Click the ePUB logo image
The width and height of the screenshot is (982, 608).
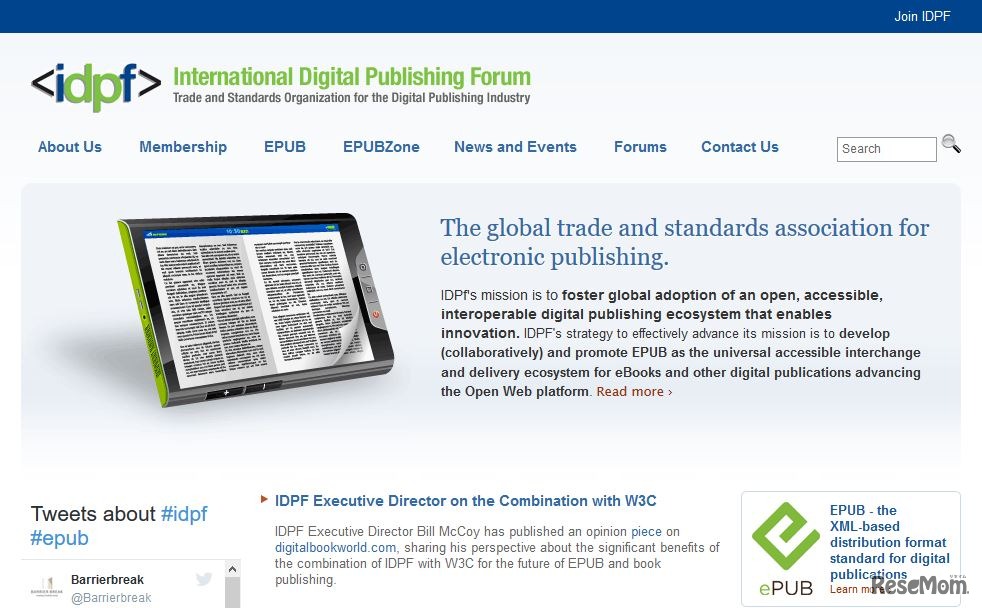click(x=785, y=549)
